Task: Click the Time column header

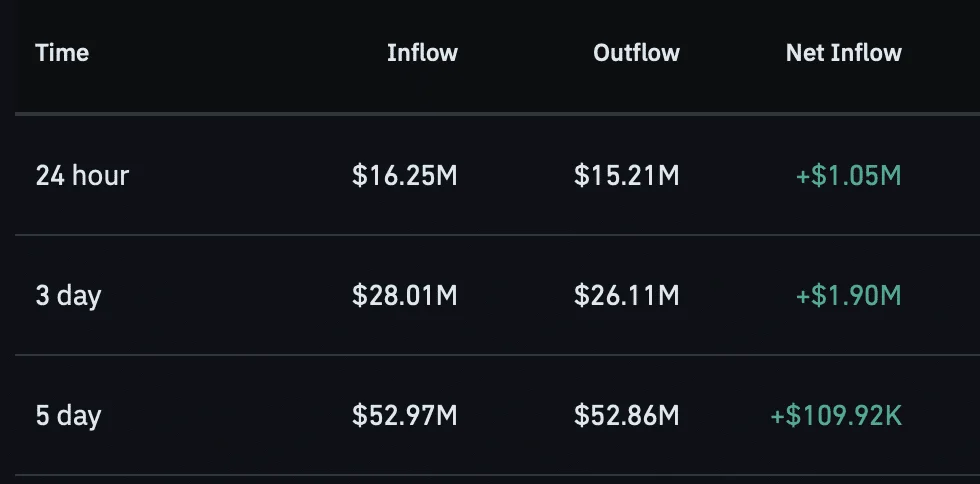Action: (x=62, y=53)
